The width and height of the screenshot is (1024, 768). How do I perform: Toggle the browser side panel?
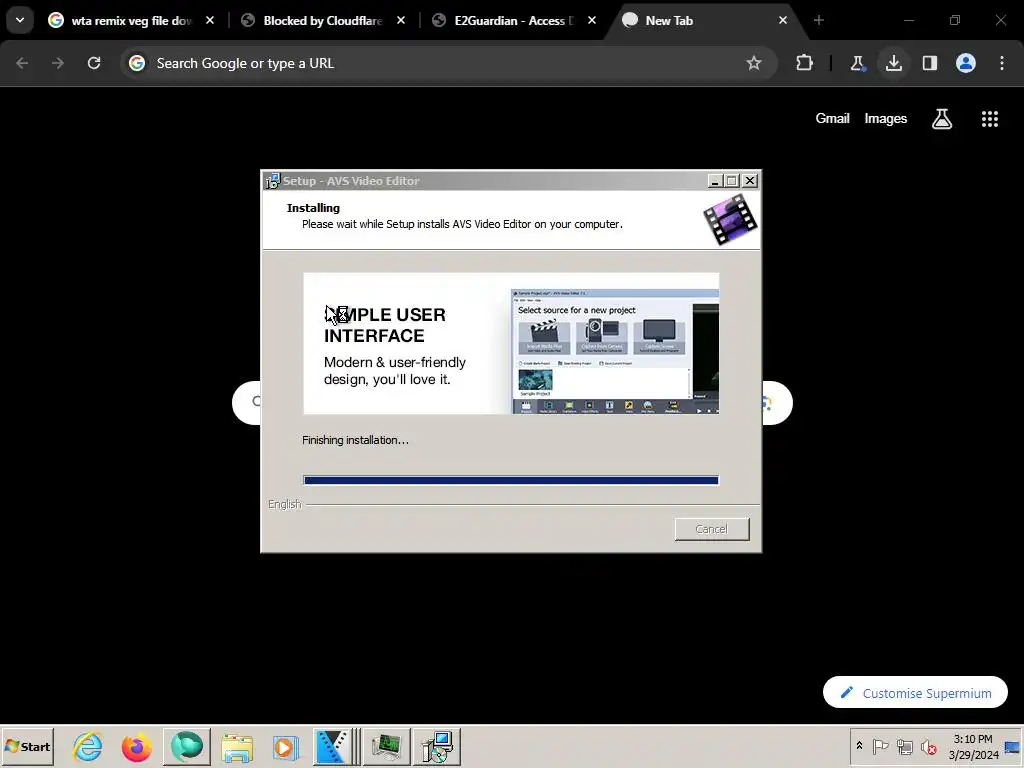pyautogui.click(x=930, y=63)
